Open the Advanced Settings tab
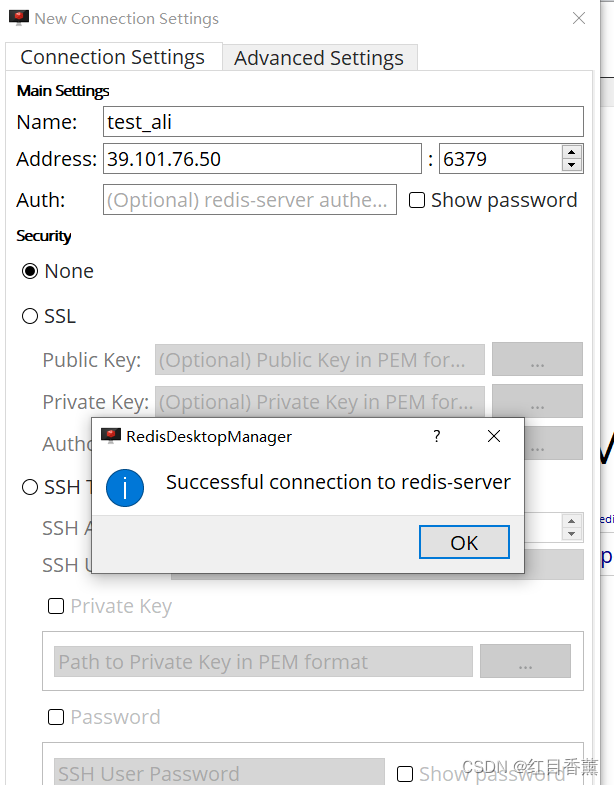Image resolution: width=614 pixels, height=785 pixels. [x=319, y=58]
